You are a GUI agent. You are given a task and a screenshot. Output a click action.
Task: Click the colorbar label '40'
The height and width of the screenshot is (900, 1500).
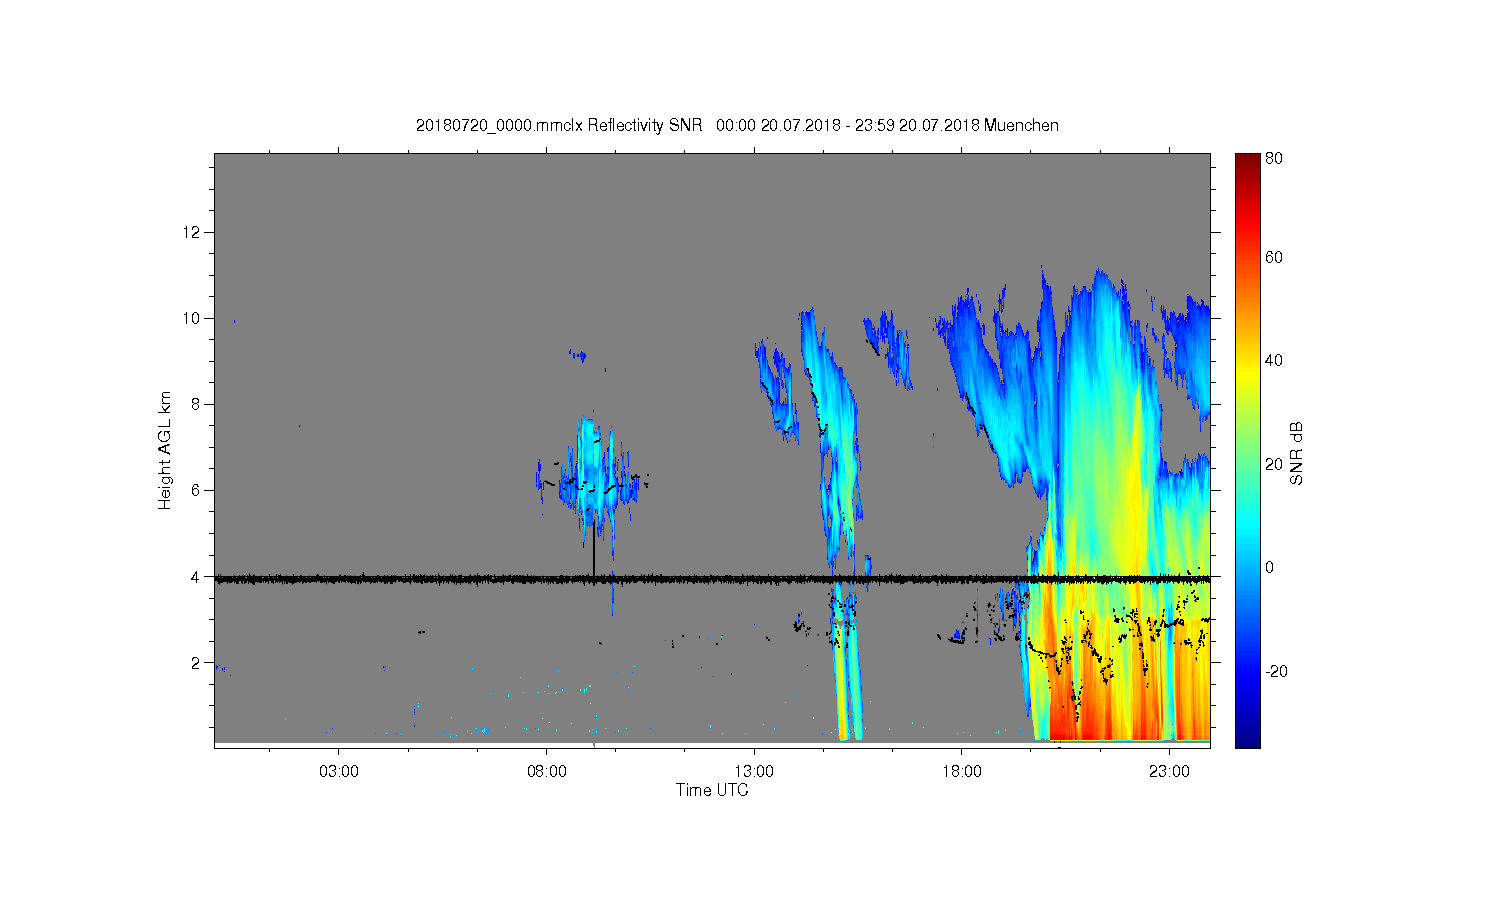[x=1274, y=361]
